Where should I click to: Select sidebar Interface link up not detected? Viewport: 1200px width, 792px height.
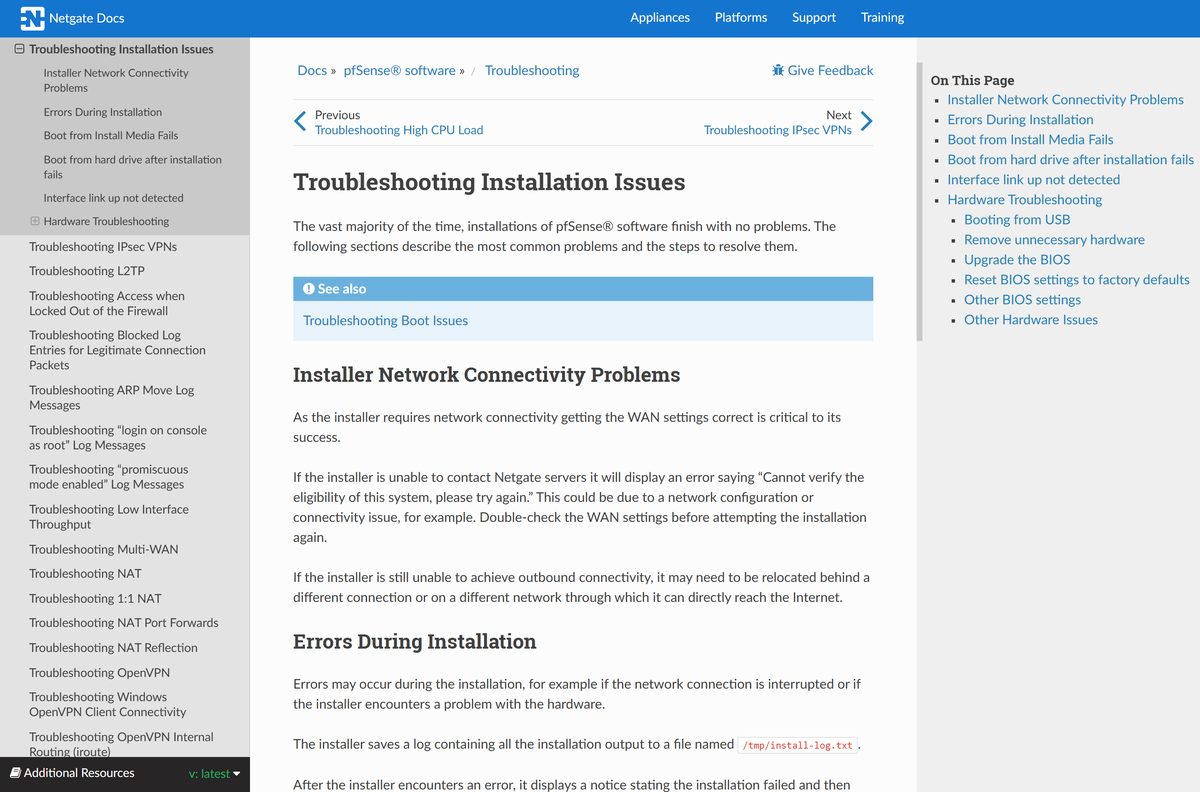tap(113, 198)
